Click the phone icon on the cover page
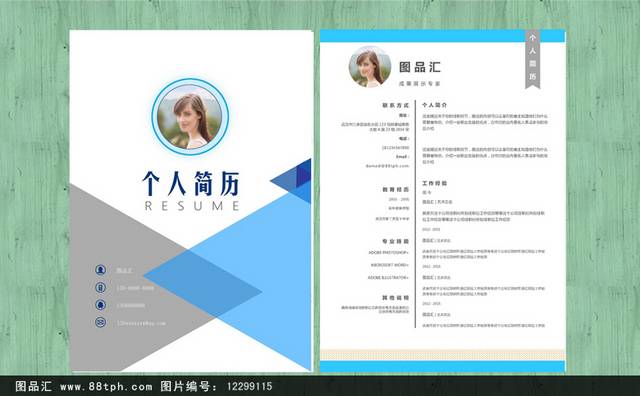Image resolution: width=640 pixels, height=396 pixels. pos(100,287)
